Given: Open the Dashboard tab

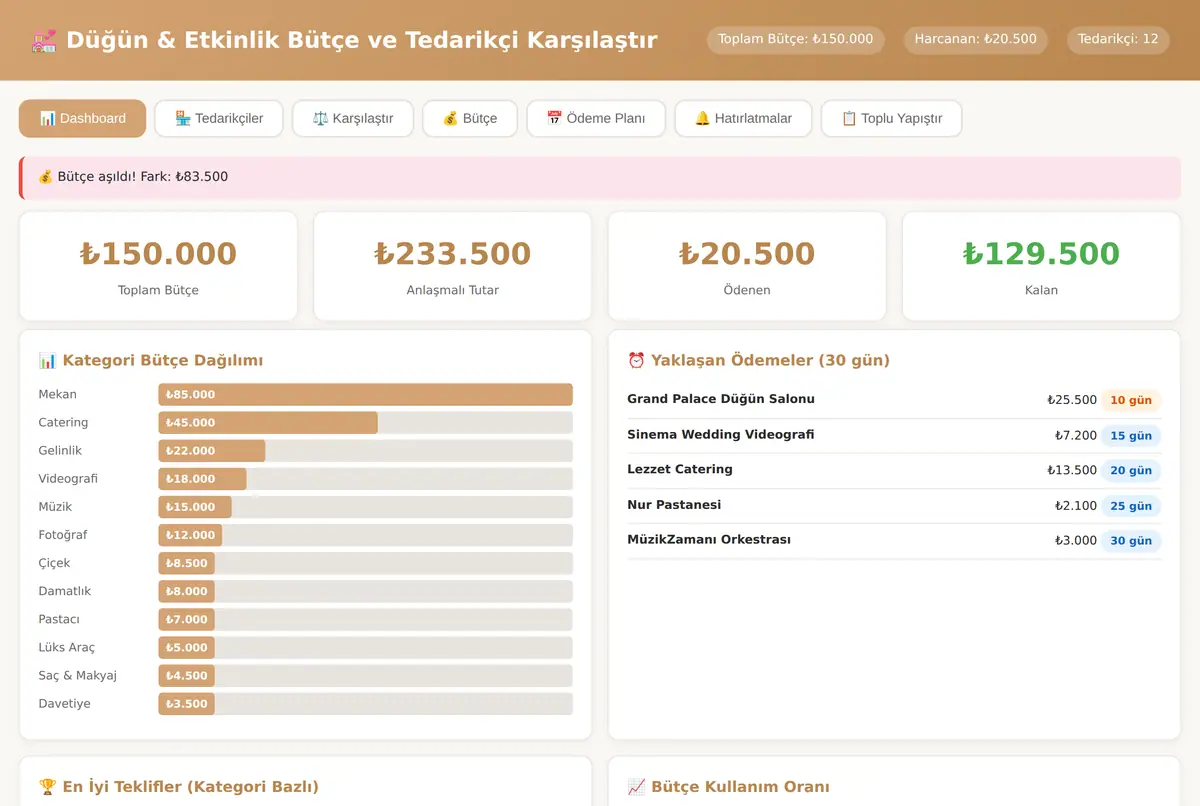Looking at the screenshot, I should [83, 118].
